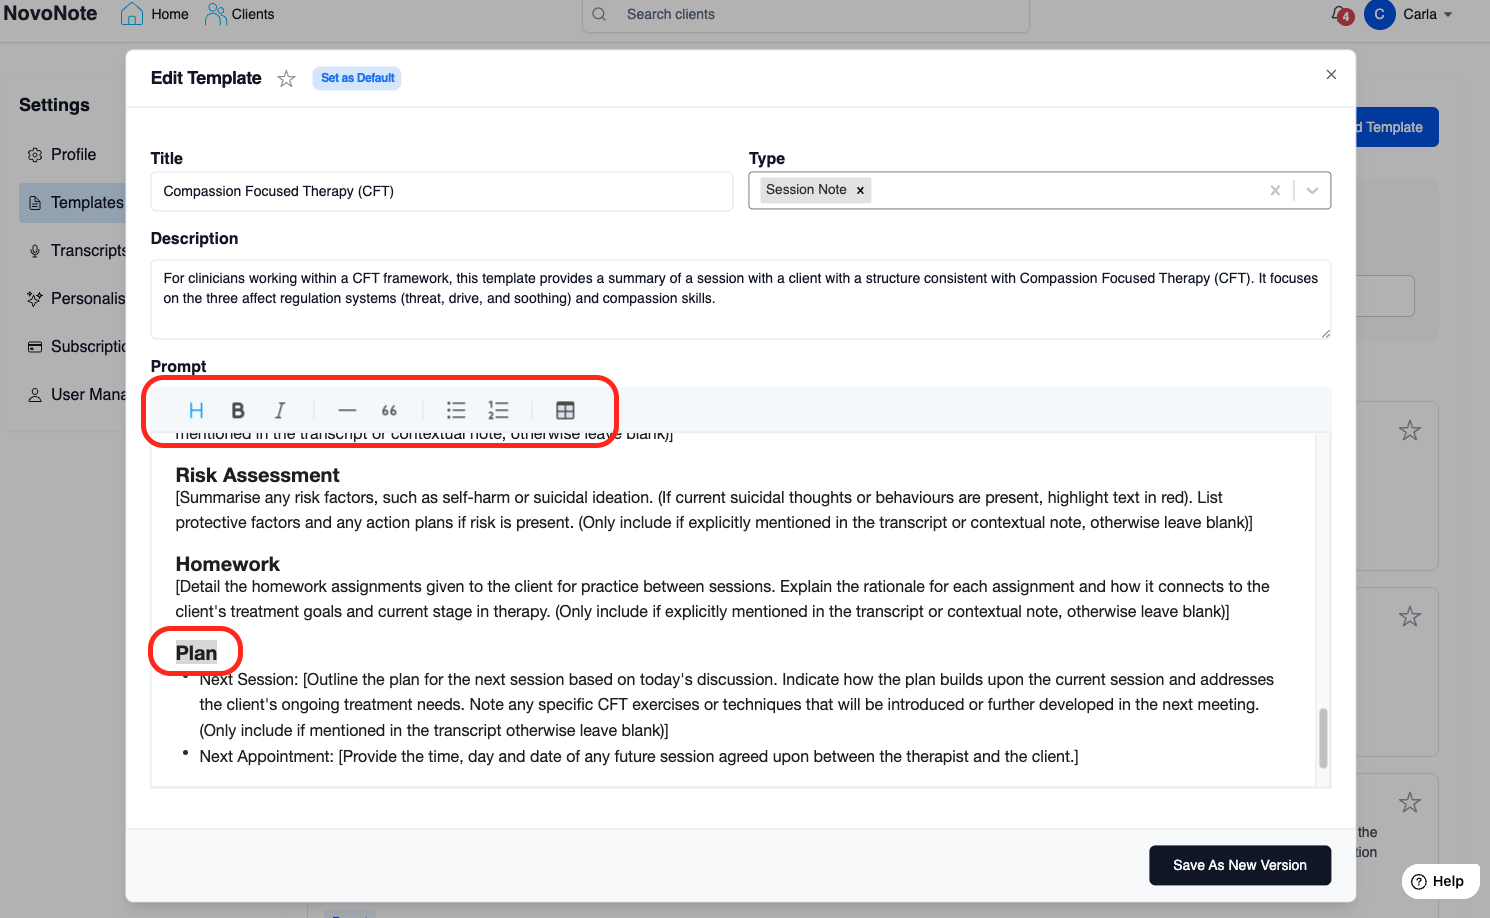Click the Add Template button behind dialog

click(x=1396, y=127)
